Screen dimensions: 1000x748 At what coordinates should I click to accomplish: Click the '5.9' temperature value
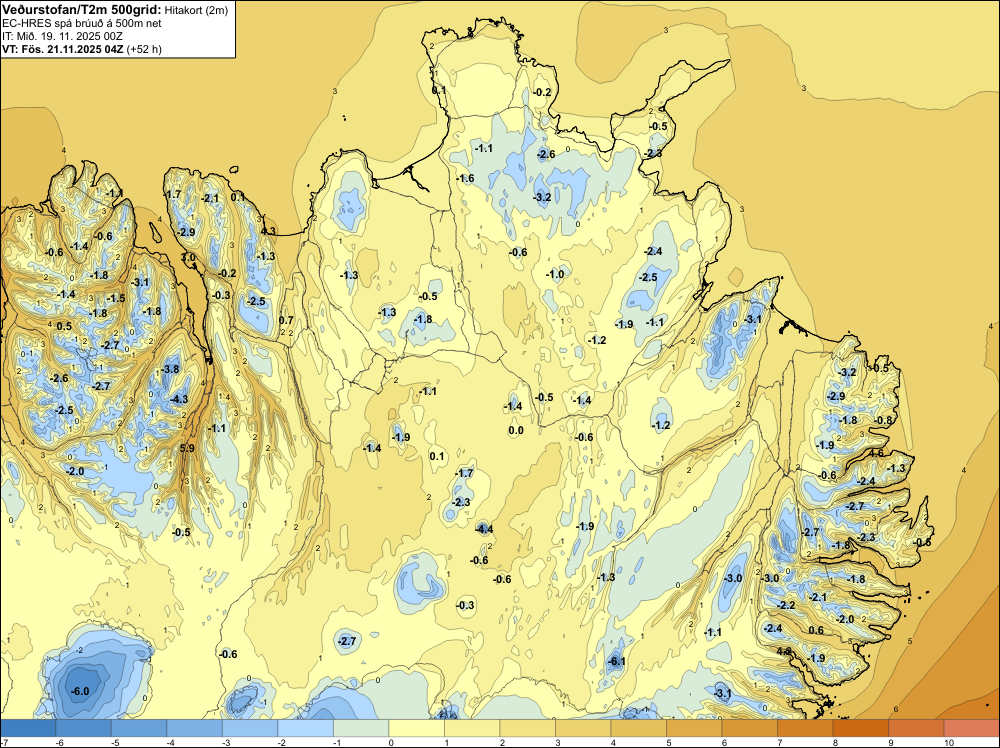(x=187, y=448)
